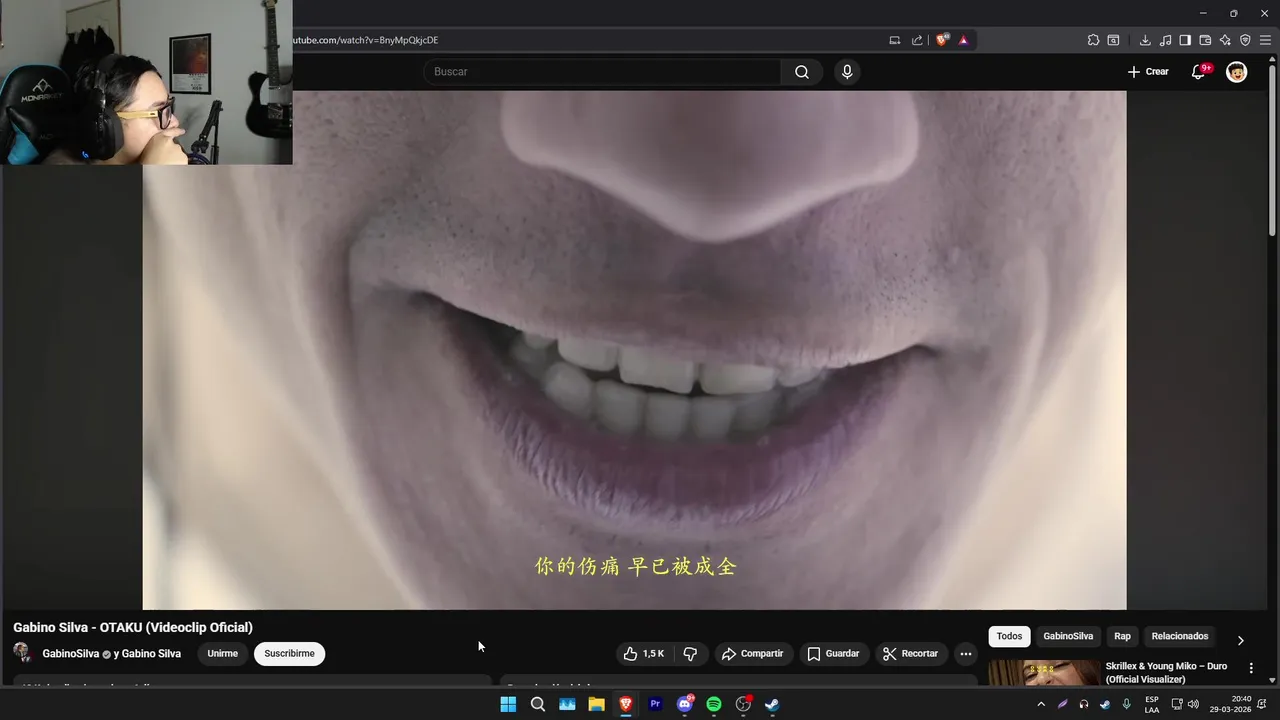The height and width of the screenshot is (720, 1280).
Task: Like the video with thumbs up
Action: click(x=643, y=654)
